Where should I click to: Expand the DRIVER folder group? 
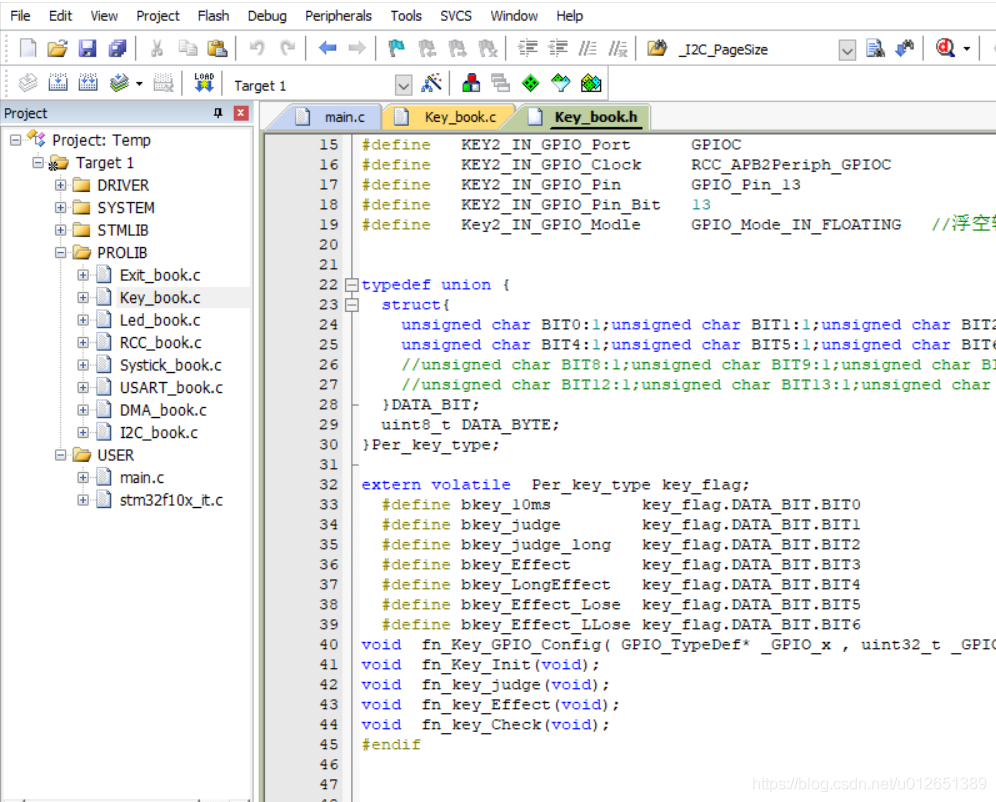(61, 185)
